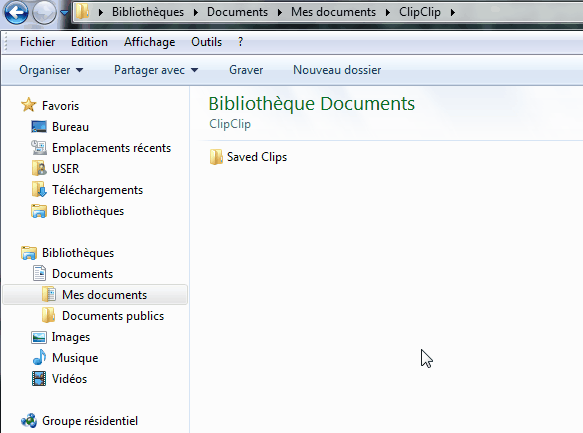Click the Emplacements récents icon
This screenshot has width=583, height=433.
39,148
